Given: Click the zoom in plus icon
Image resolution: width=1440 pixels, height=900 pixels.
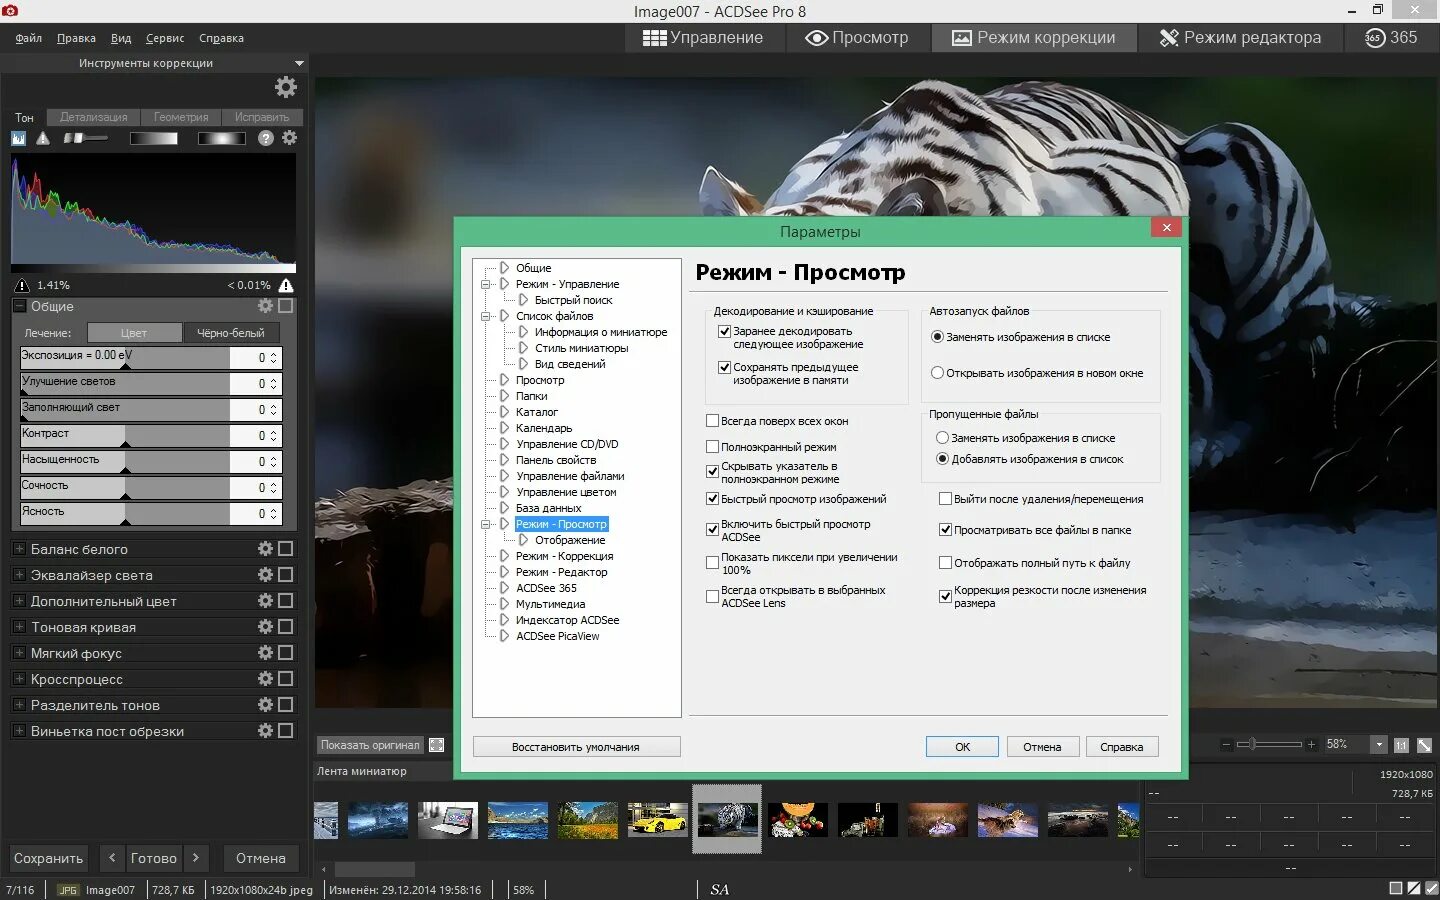Looking at the screenshot, I should click(x=1311, y=745).
